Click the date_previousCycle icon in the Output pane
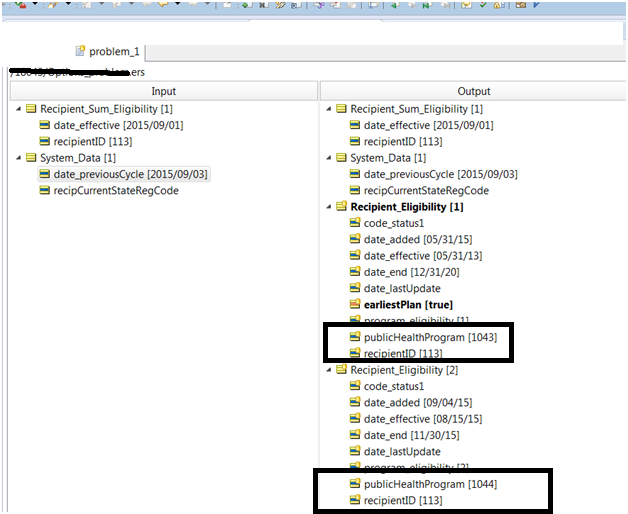 (355, 174)
